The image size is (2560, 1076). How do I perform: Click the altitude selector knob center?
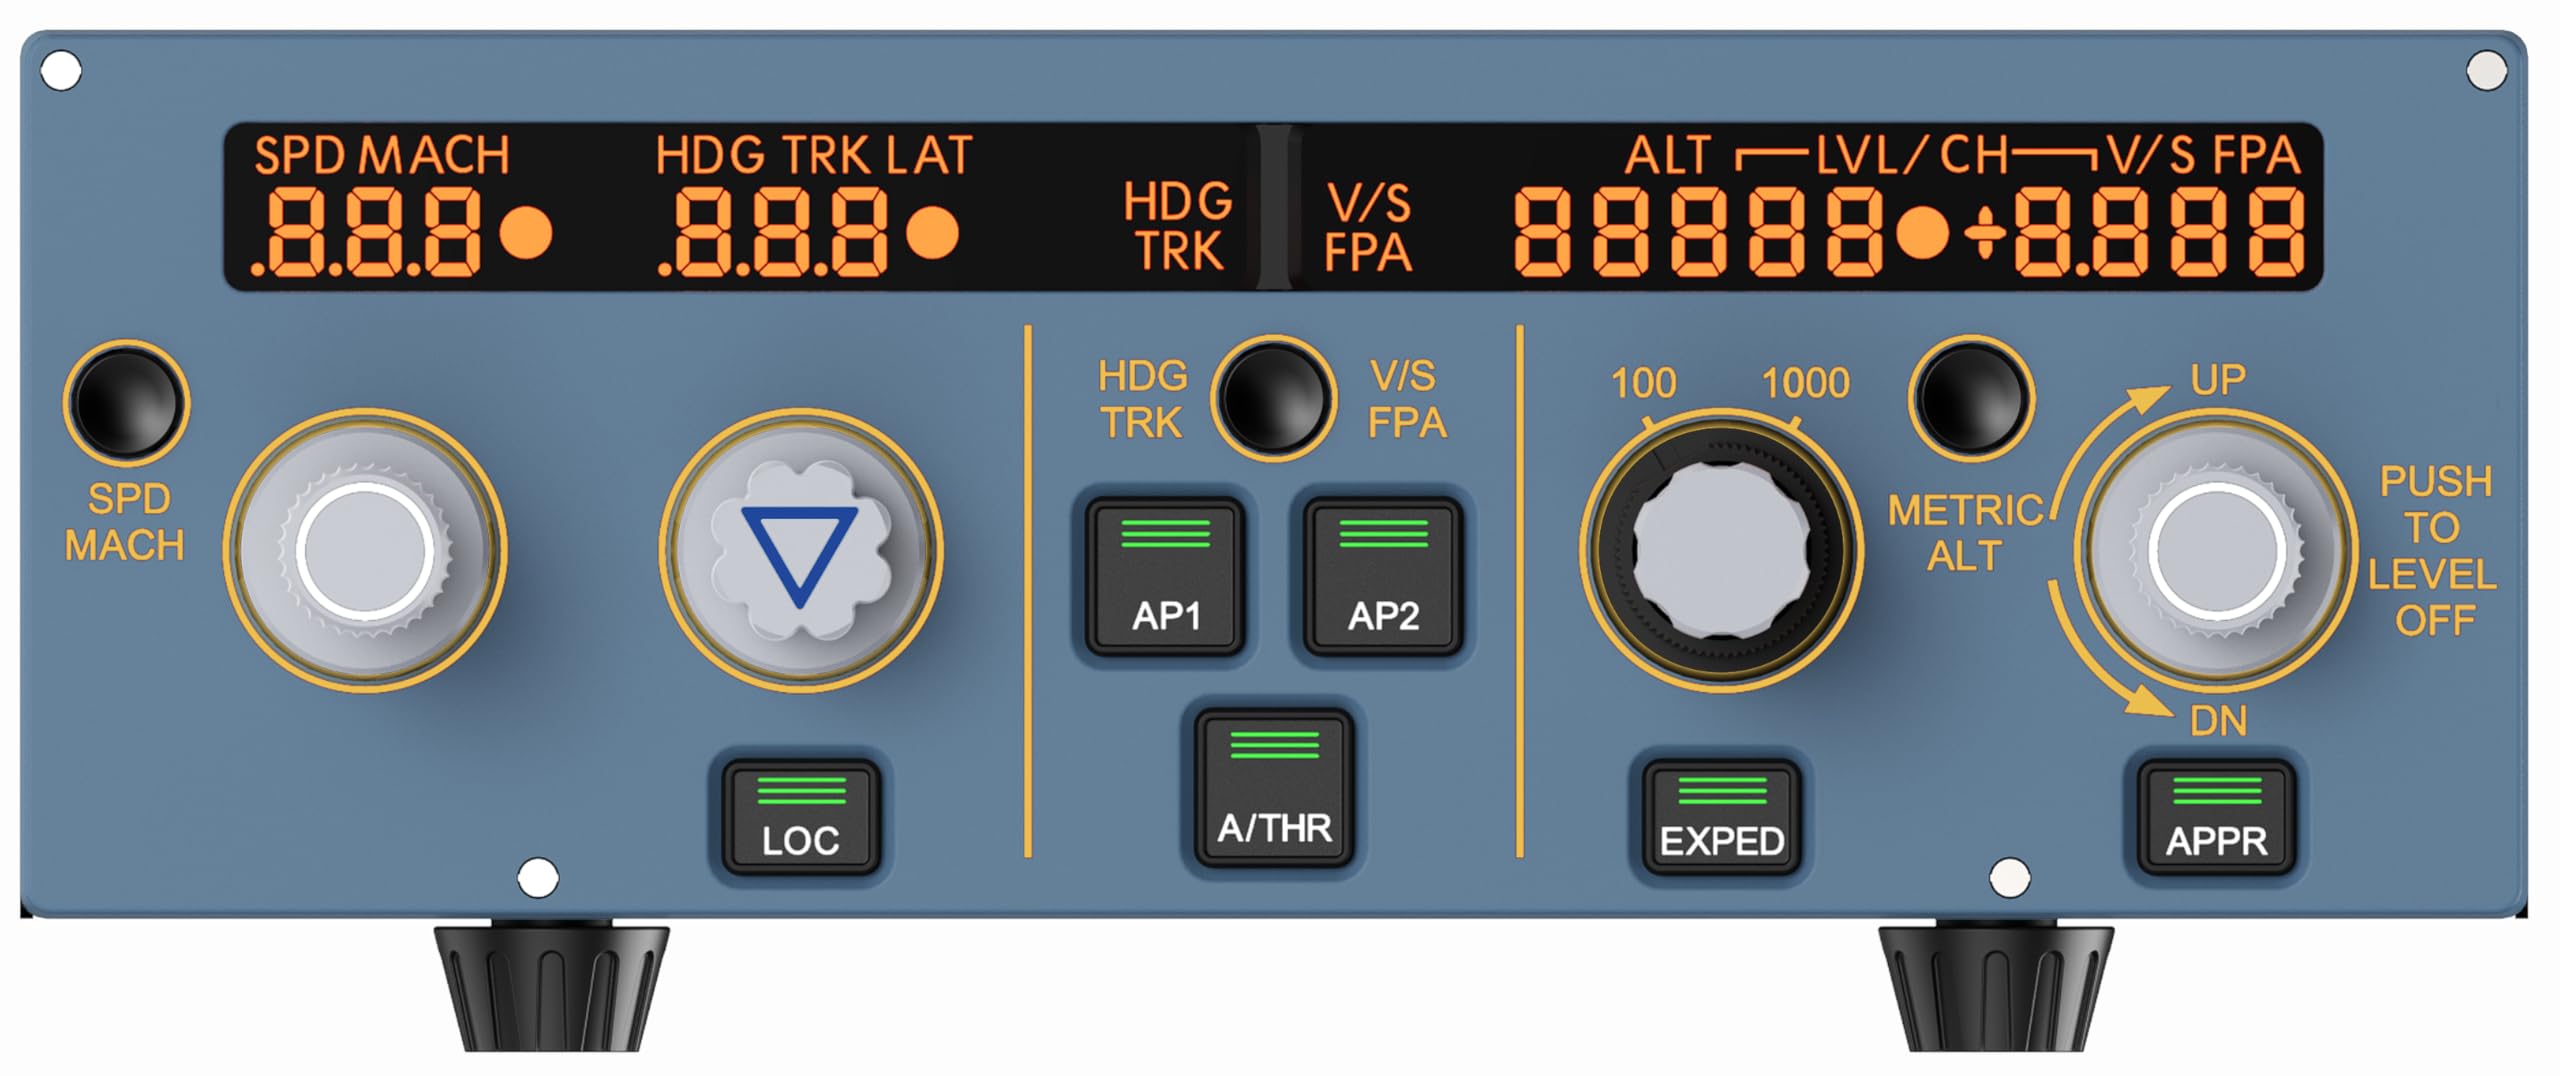point(1721,550)
